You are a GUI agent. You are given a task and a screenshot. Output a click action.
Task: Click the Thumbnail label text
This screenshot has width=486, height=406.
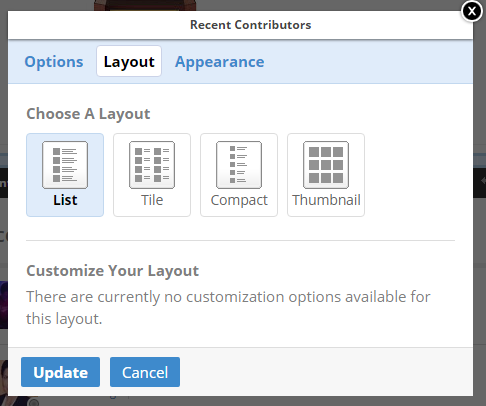point(326,200)
